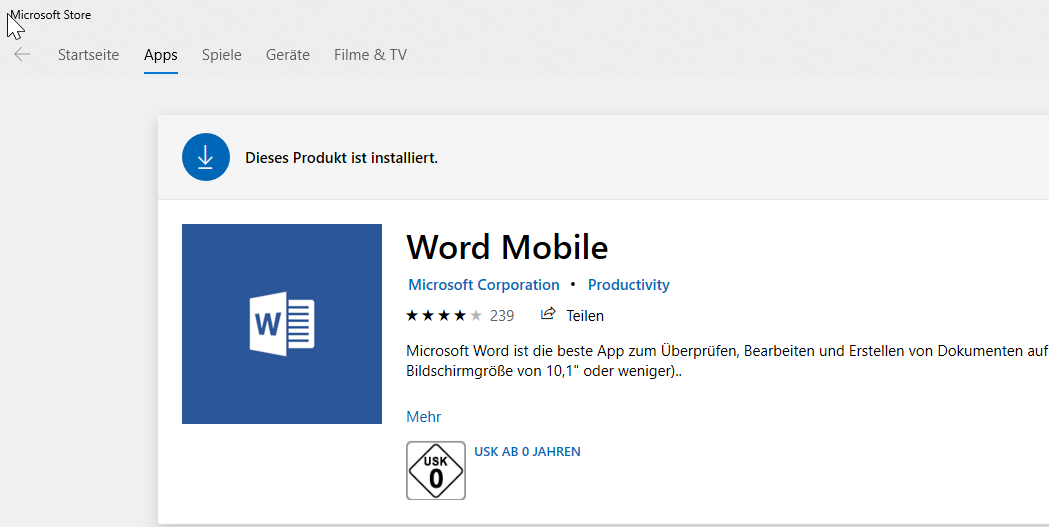
Task: Click the Word Mobile title heading
Action: tap(507, 246)
